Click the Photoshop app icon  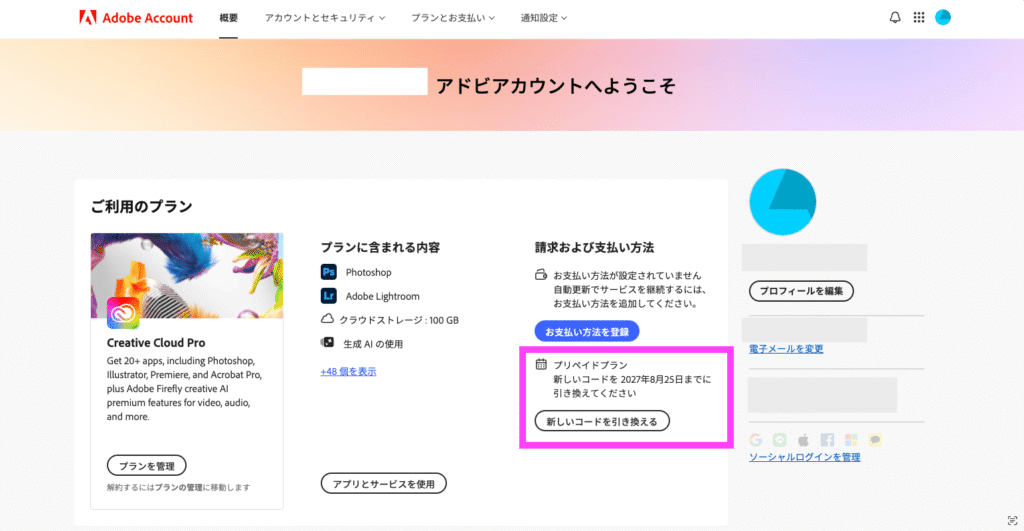(328, 272)
